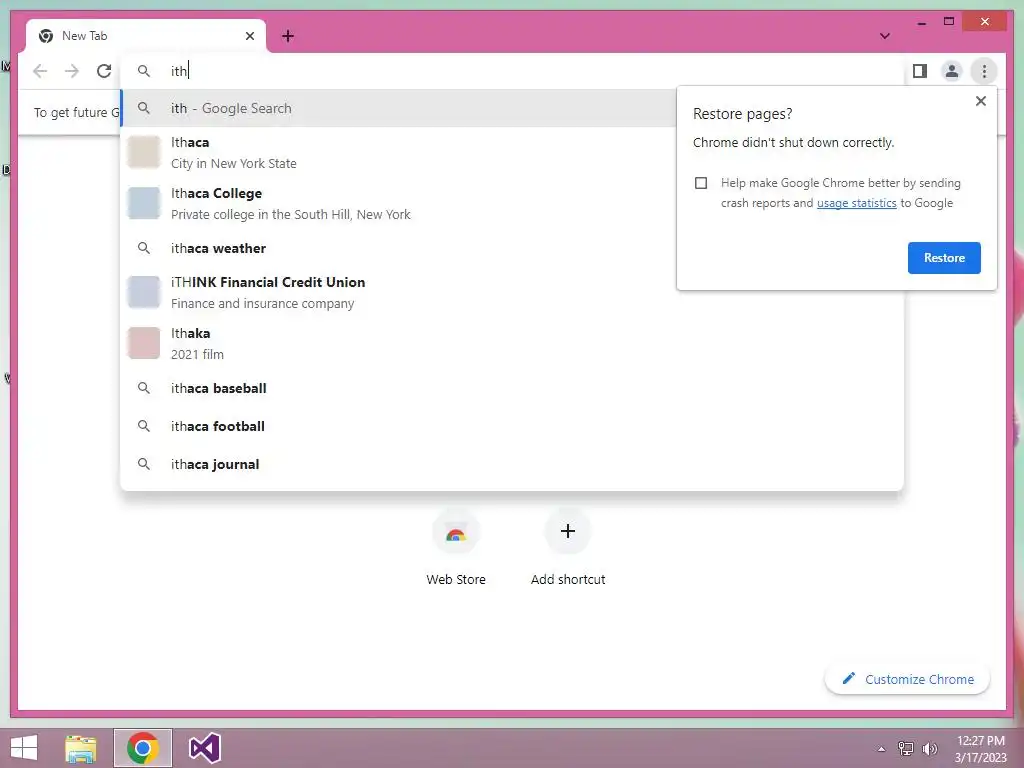This screenshot has height=768, width=1024.
Task: Click search icon beside ithaca journal
Action: [x=144, y=464]
